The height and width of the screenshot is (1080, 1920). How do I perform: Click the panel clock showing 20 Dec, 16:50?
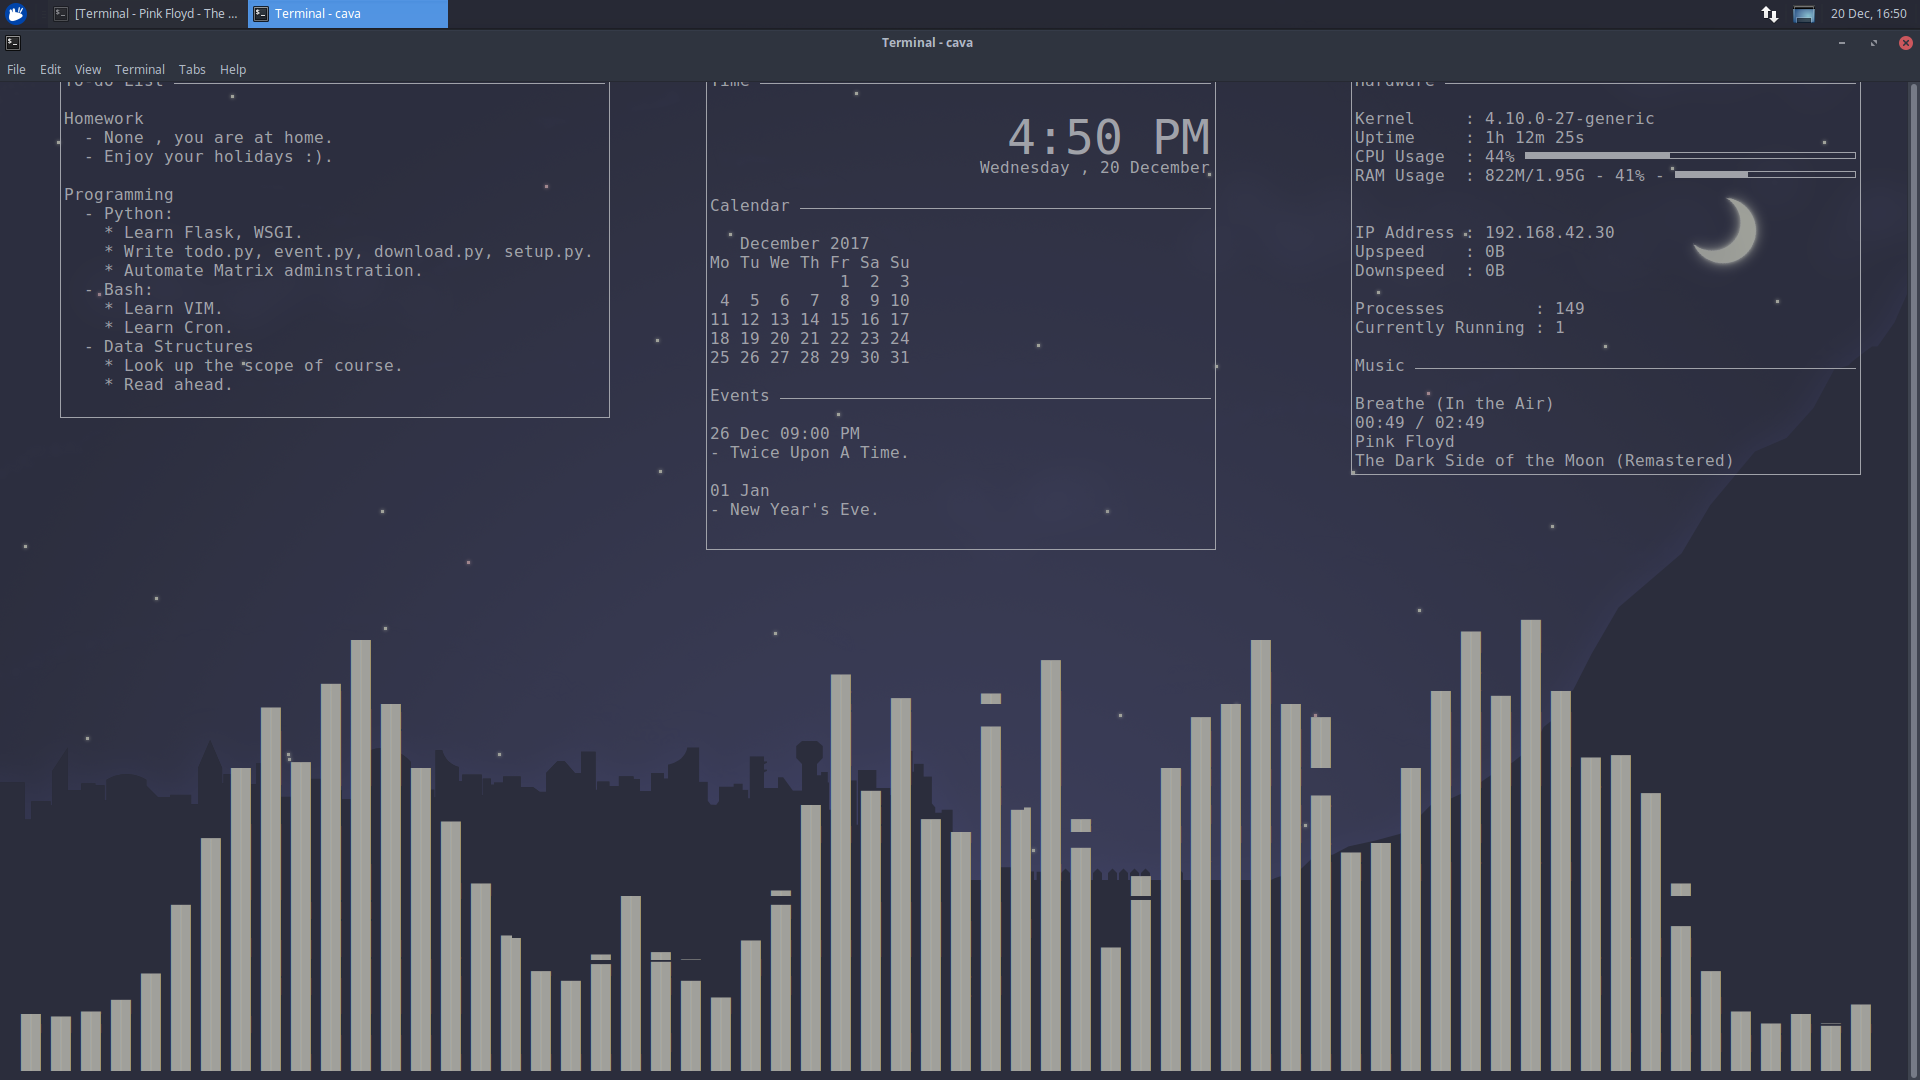[x=1868, y=14]
